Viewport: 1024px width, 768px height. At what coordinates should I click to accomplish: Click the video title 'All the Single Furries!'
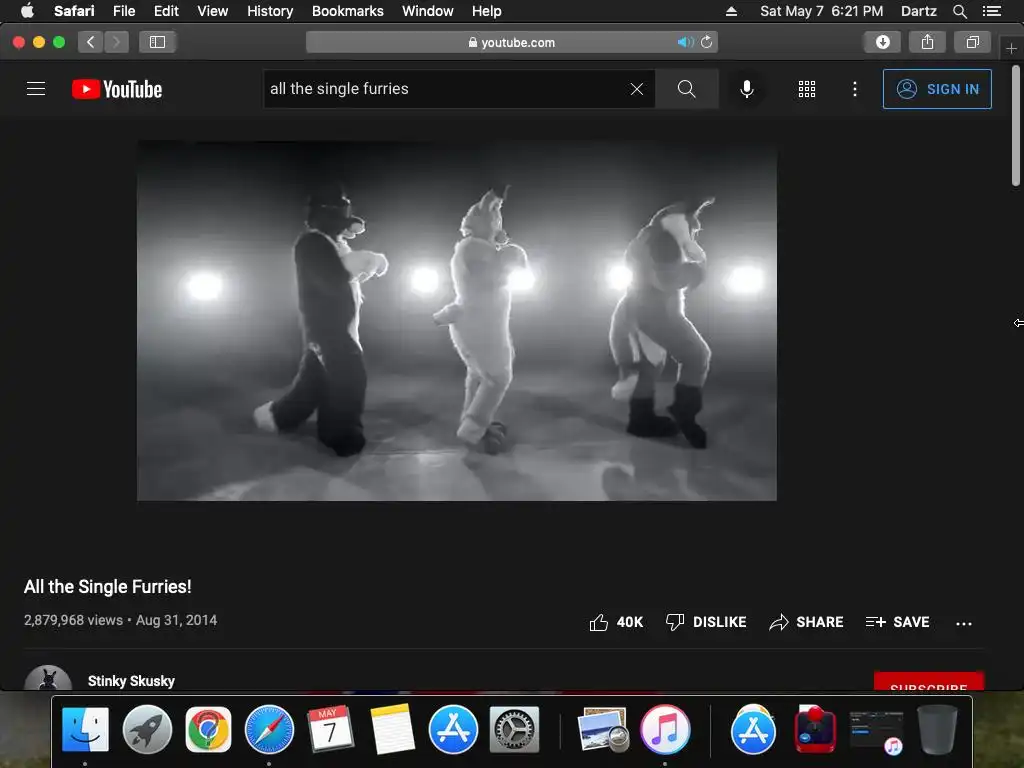[108, 586]
